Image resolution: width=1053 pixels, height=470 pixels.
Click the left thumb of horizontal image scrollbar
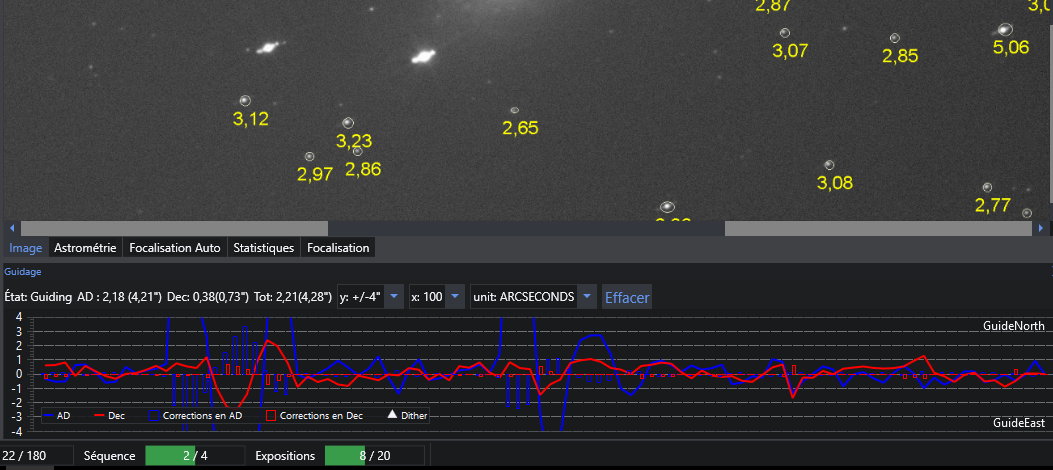click(174, 228)
